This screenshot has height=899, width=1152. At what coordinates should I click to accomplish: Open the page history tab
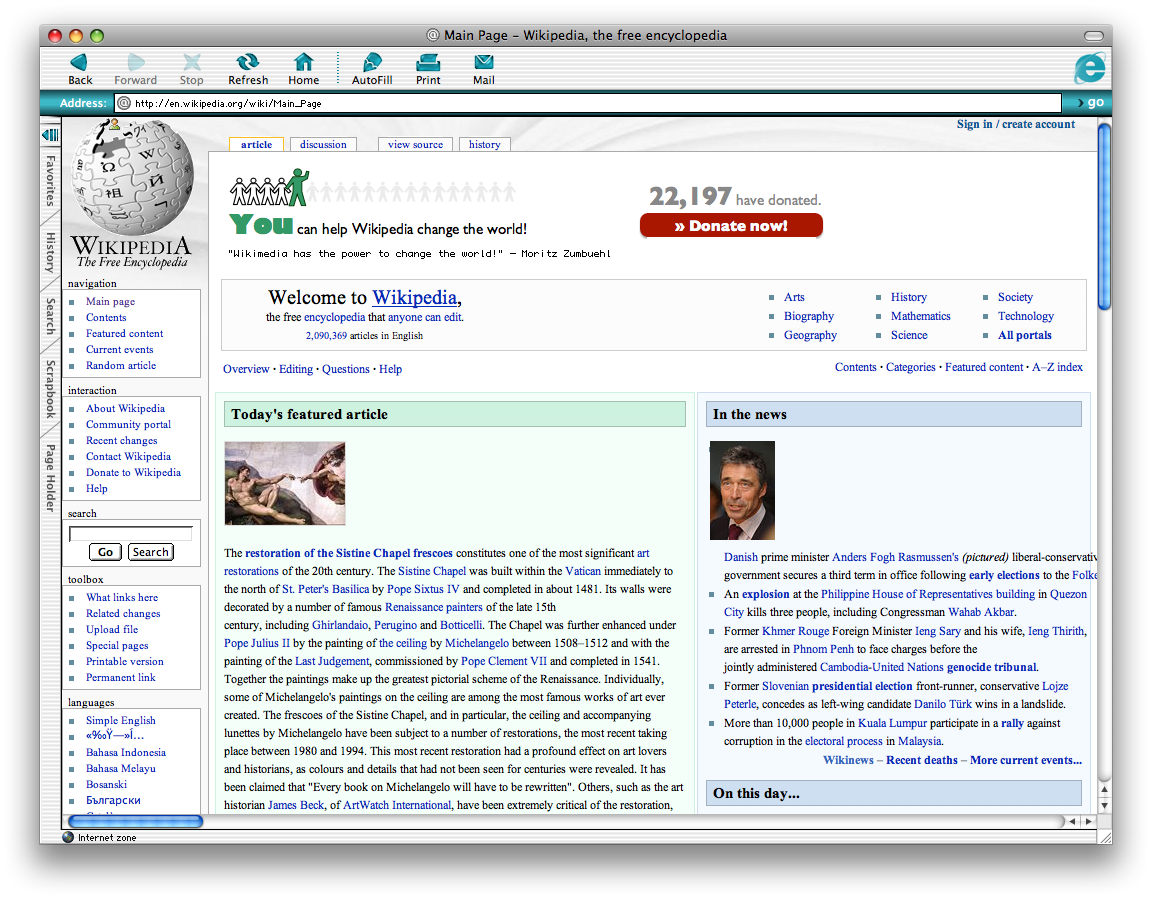click(485, 145)
